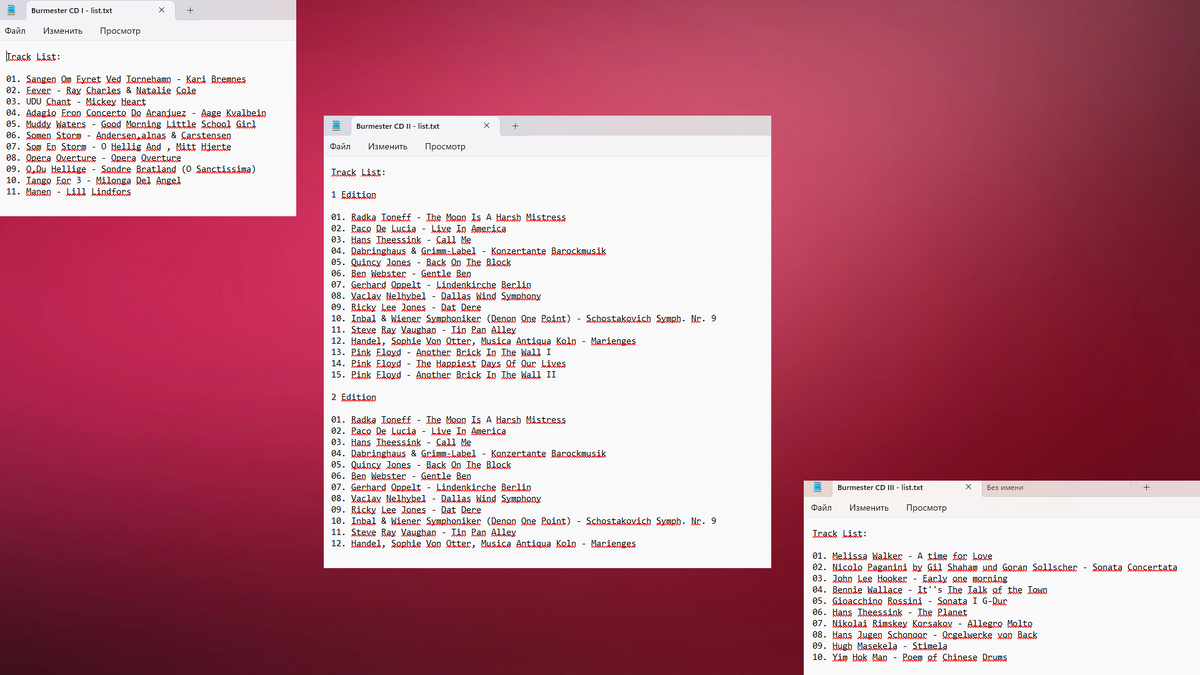
Task: Click the 'Muddy Waters - Good Morning Little School Girl' line
Action: pos(131,124)
